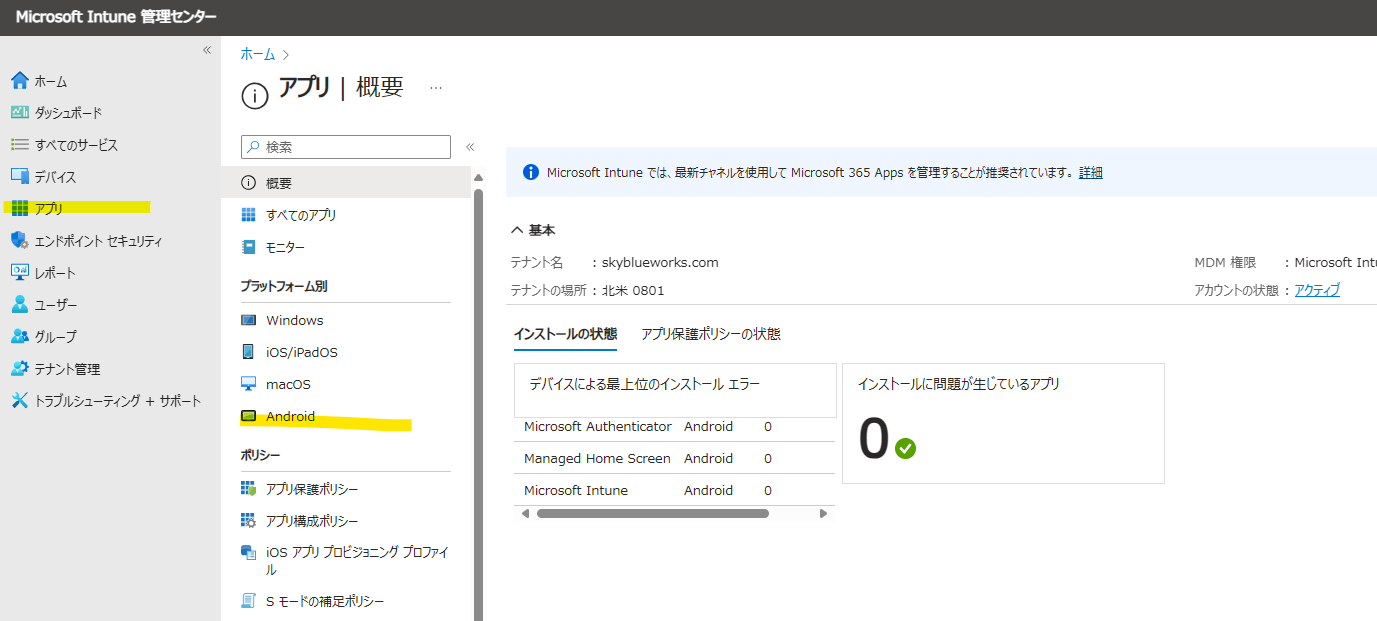Click the ホーム breadcrumb link
Screen dimensions: 1377x621
point(258,54)
